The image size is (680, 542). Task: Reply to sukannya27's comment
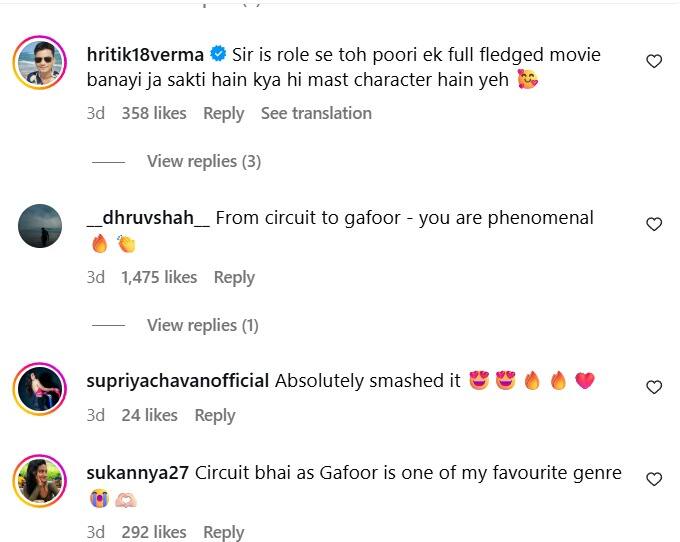[x=223, y=532]
